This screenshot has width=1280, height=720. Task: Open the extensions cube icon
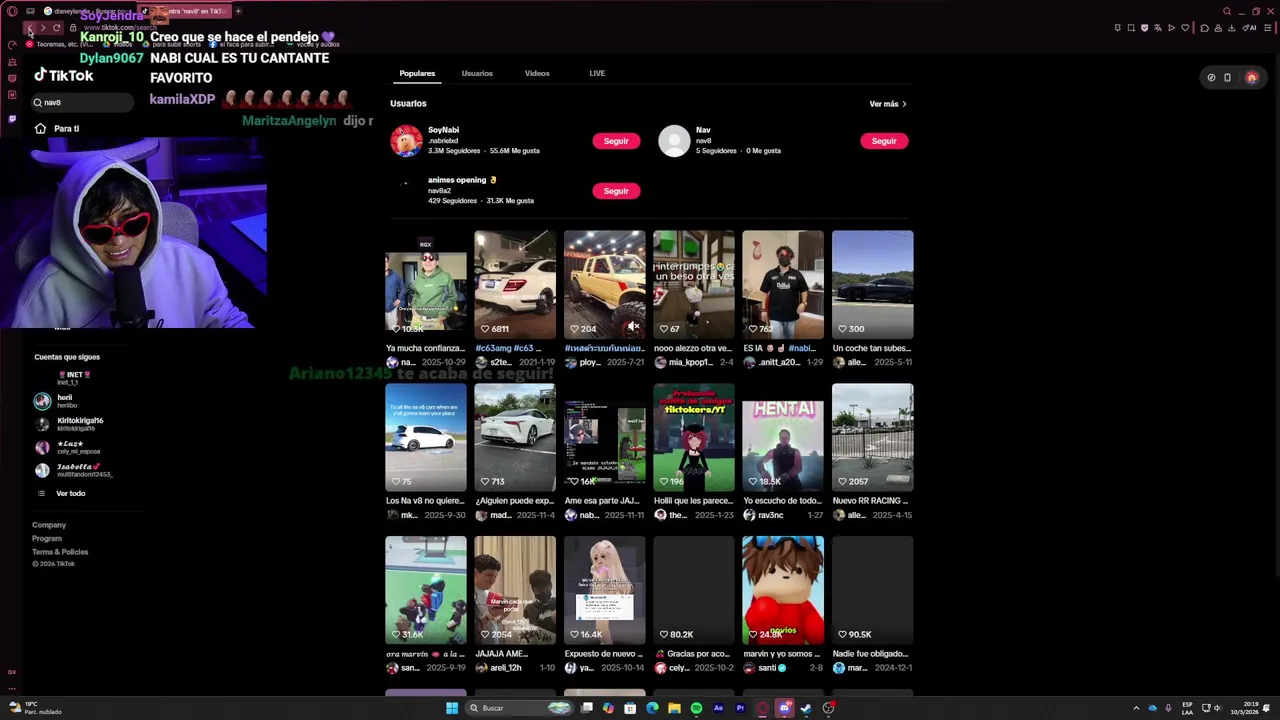pyautogui.click(x=1203, y=28)
